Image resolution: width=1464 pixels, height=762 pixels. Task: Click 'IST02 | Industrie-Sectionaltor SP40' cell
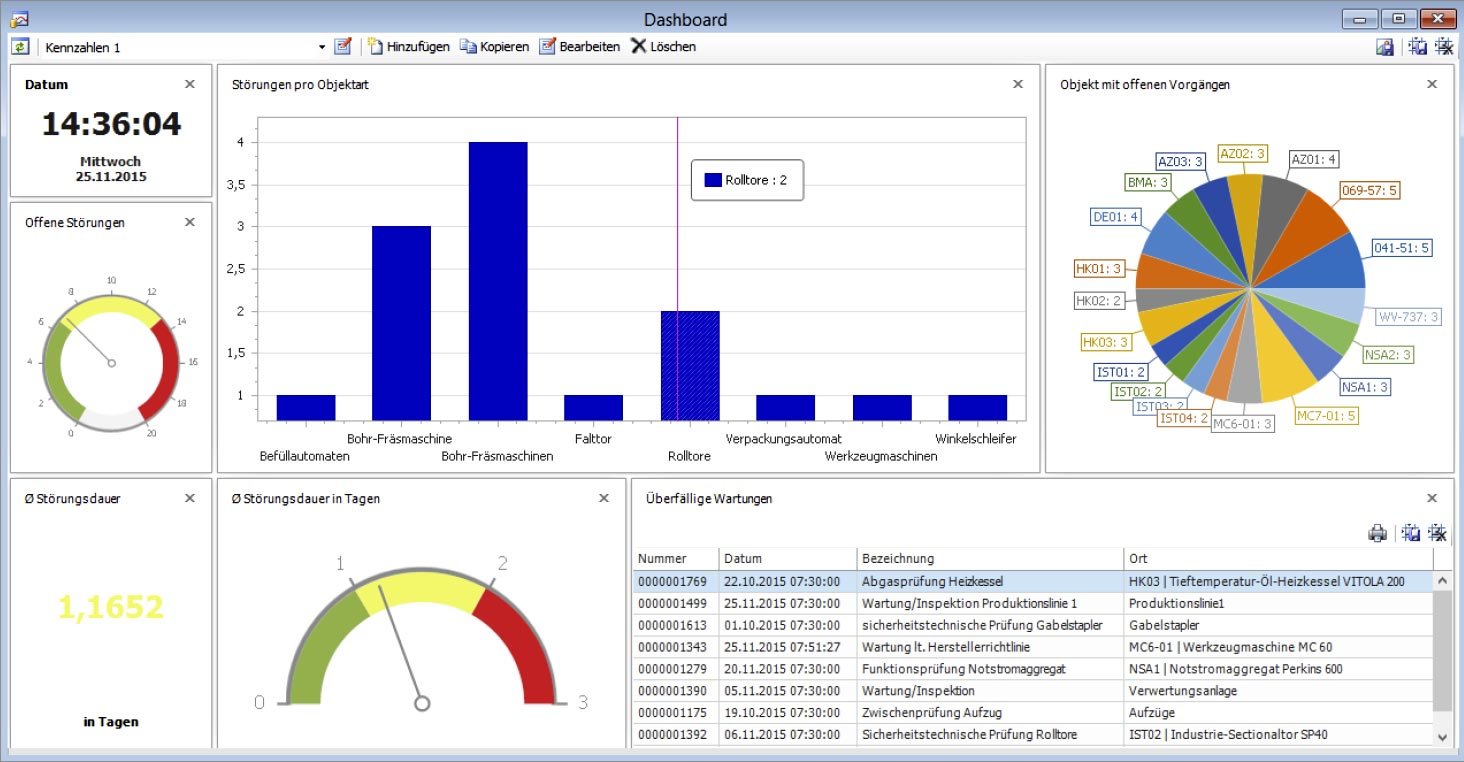[1278, 735]
